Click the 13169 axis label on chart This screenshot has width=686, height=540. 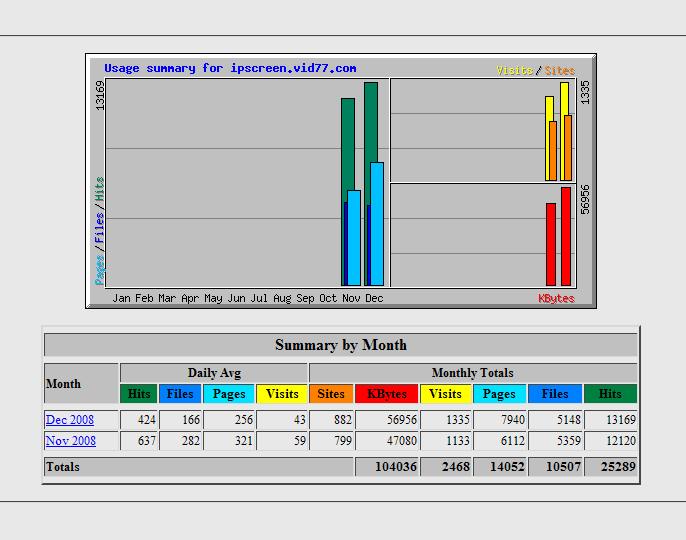[x=100, y=95]
